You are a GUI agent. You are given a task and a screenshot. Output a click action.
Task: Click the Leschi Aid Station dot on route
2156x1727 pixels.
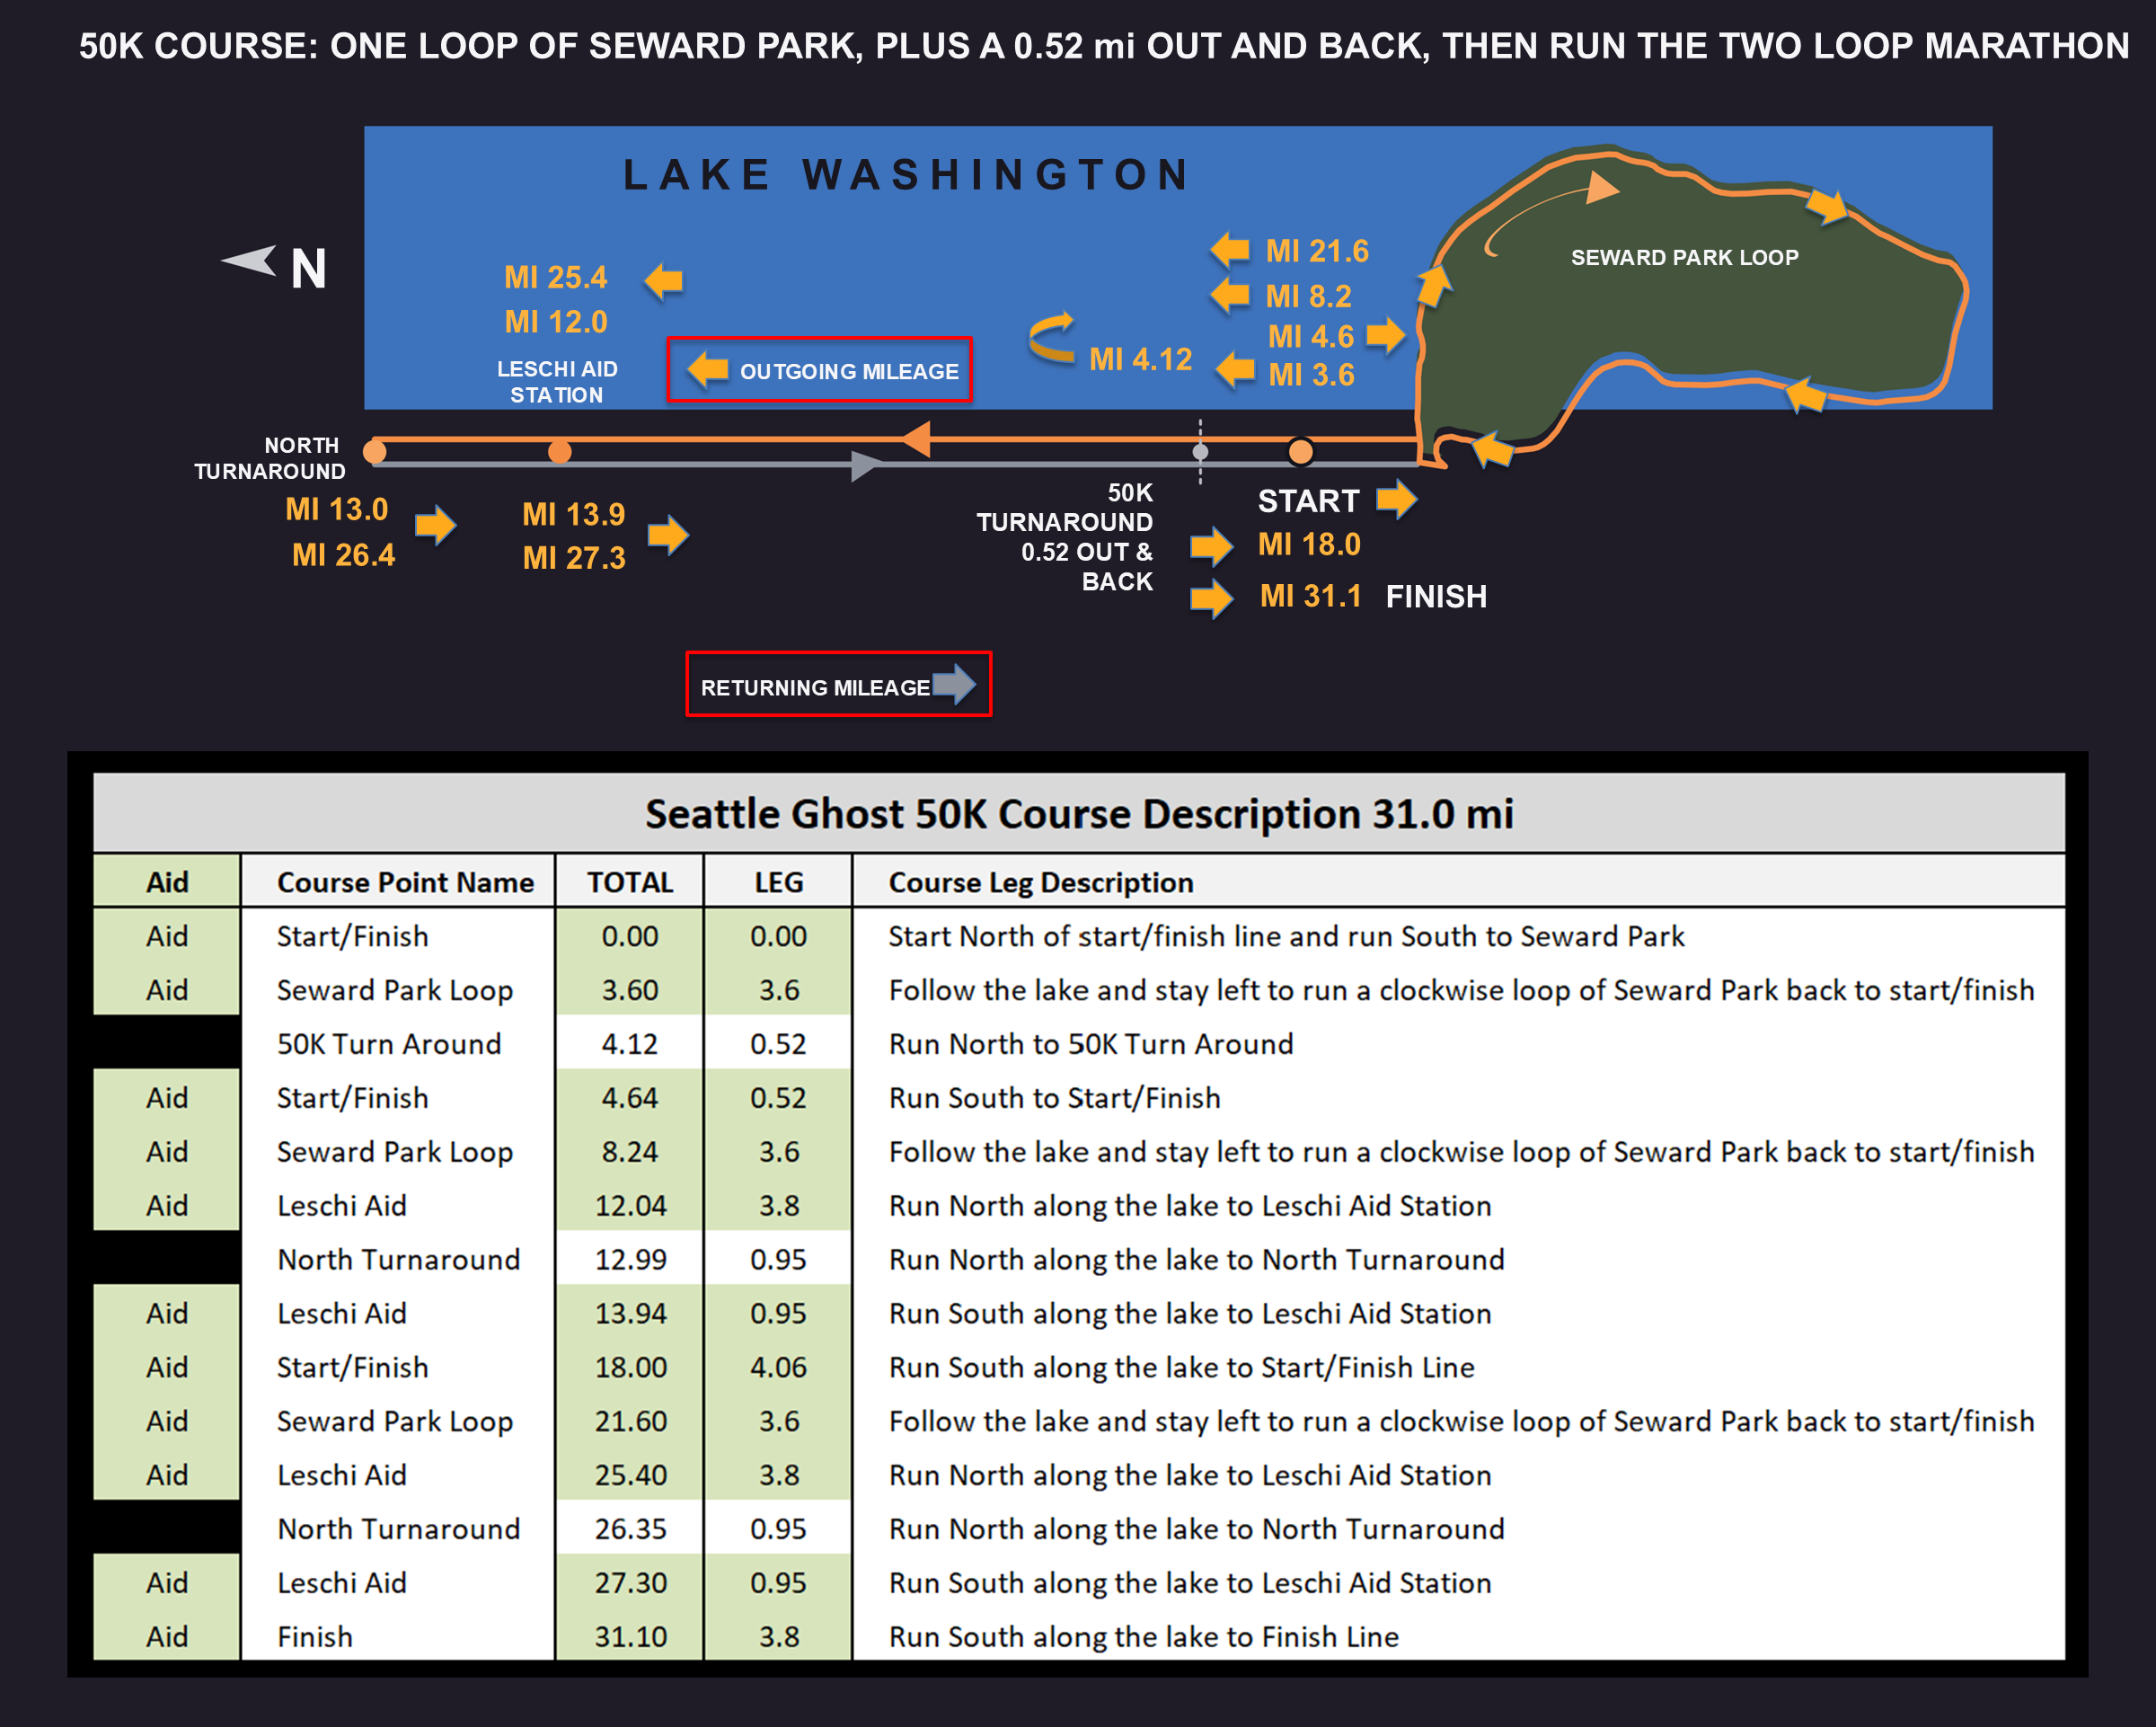[560, 452]
